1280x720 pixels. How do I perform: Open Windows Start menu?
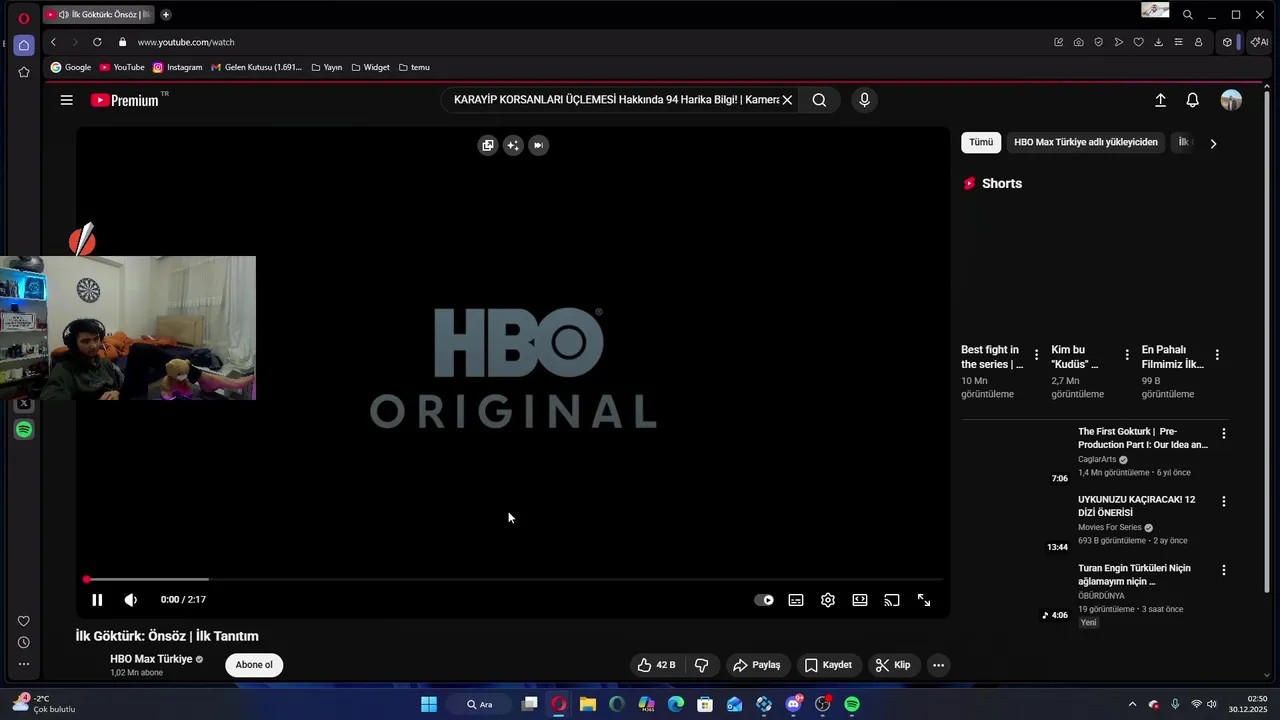(x=429, y=704)
